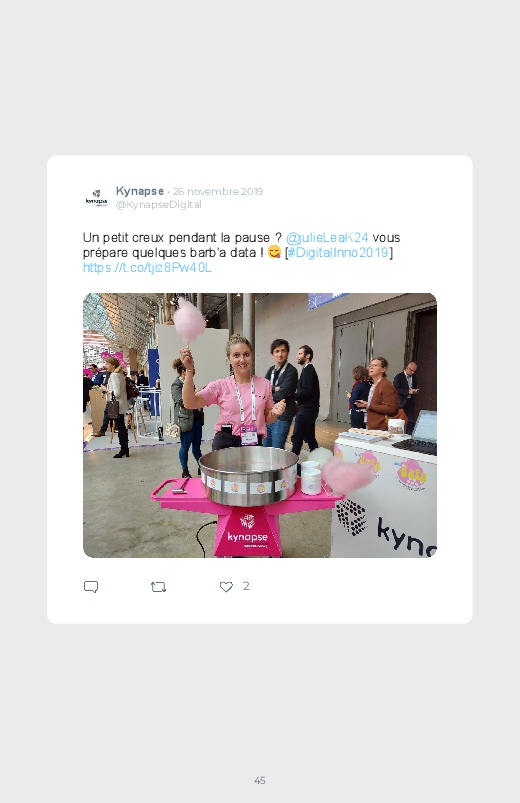Like the tweet with heart icon
Image resolution: width=520 pixels, height=803 pixels.
[x=226, y=587]
